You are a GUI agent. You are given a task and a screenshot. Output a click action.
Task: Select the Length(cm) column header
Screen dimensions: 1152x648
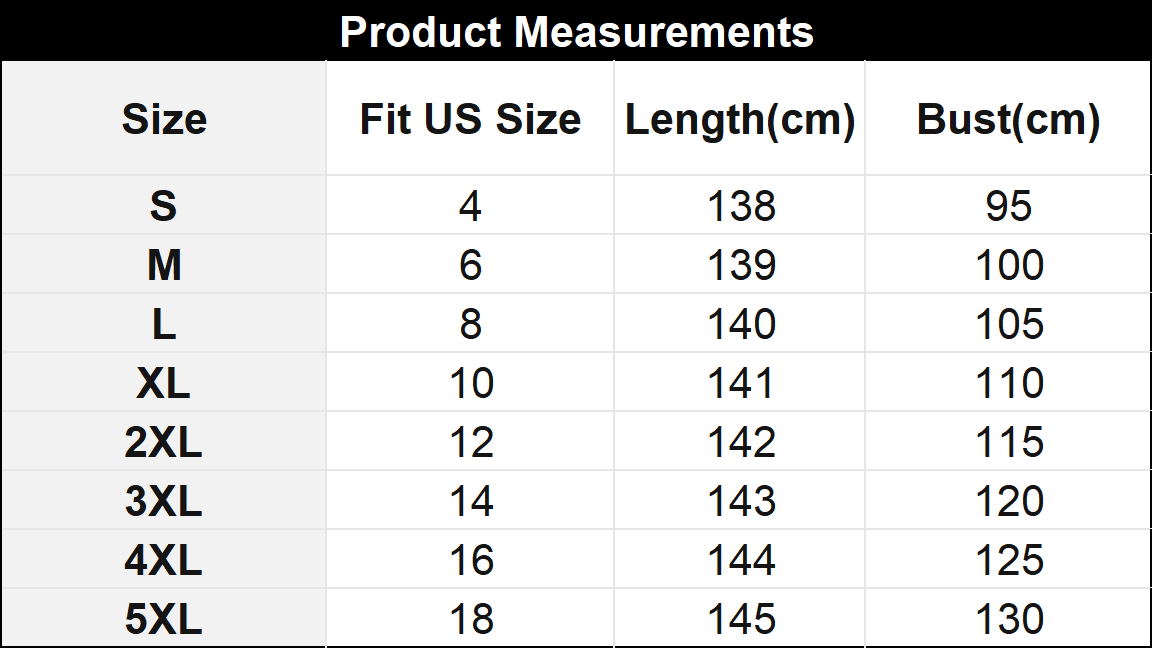740,119
